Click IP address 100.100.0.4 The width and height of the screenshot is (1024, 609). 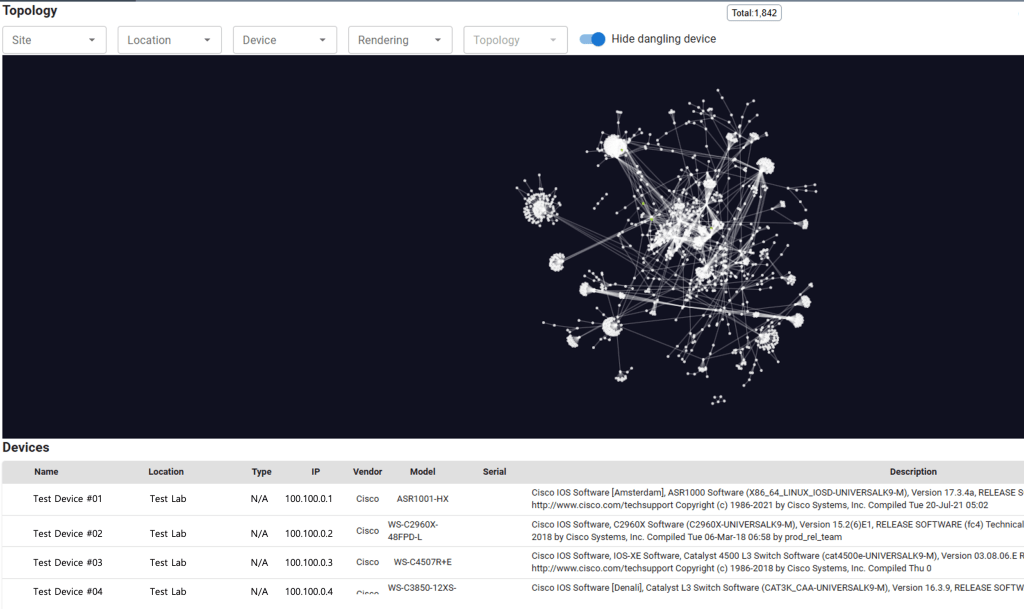pos(308,592)
